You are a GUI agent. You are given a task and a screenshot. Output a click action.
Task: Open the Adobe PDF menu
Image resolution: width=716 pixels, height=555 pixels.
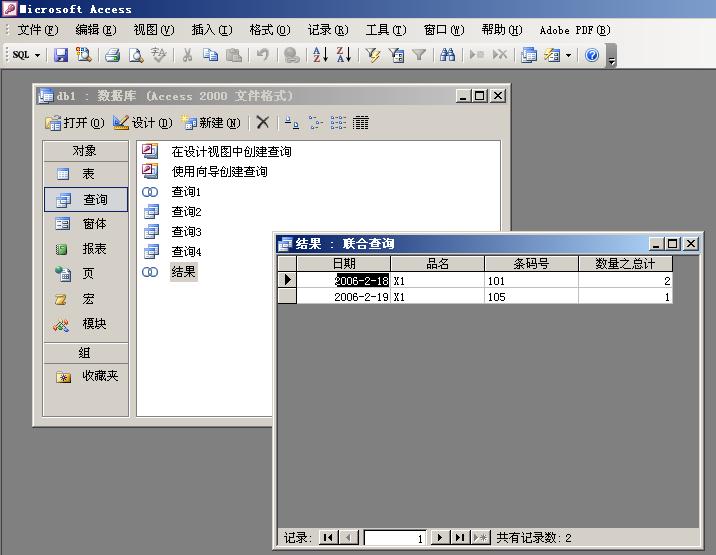(x=575, y=30)
